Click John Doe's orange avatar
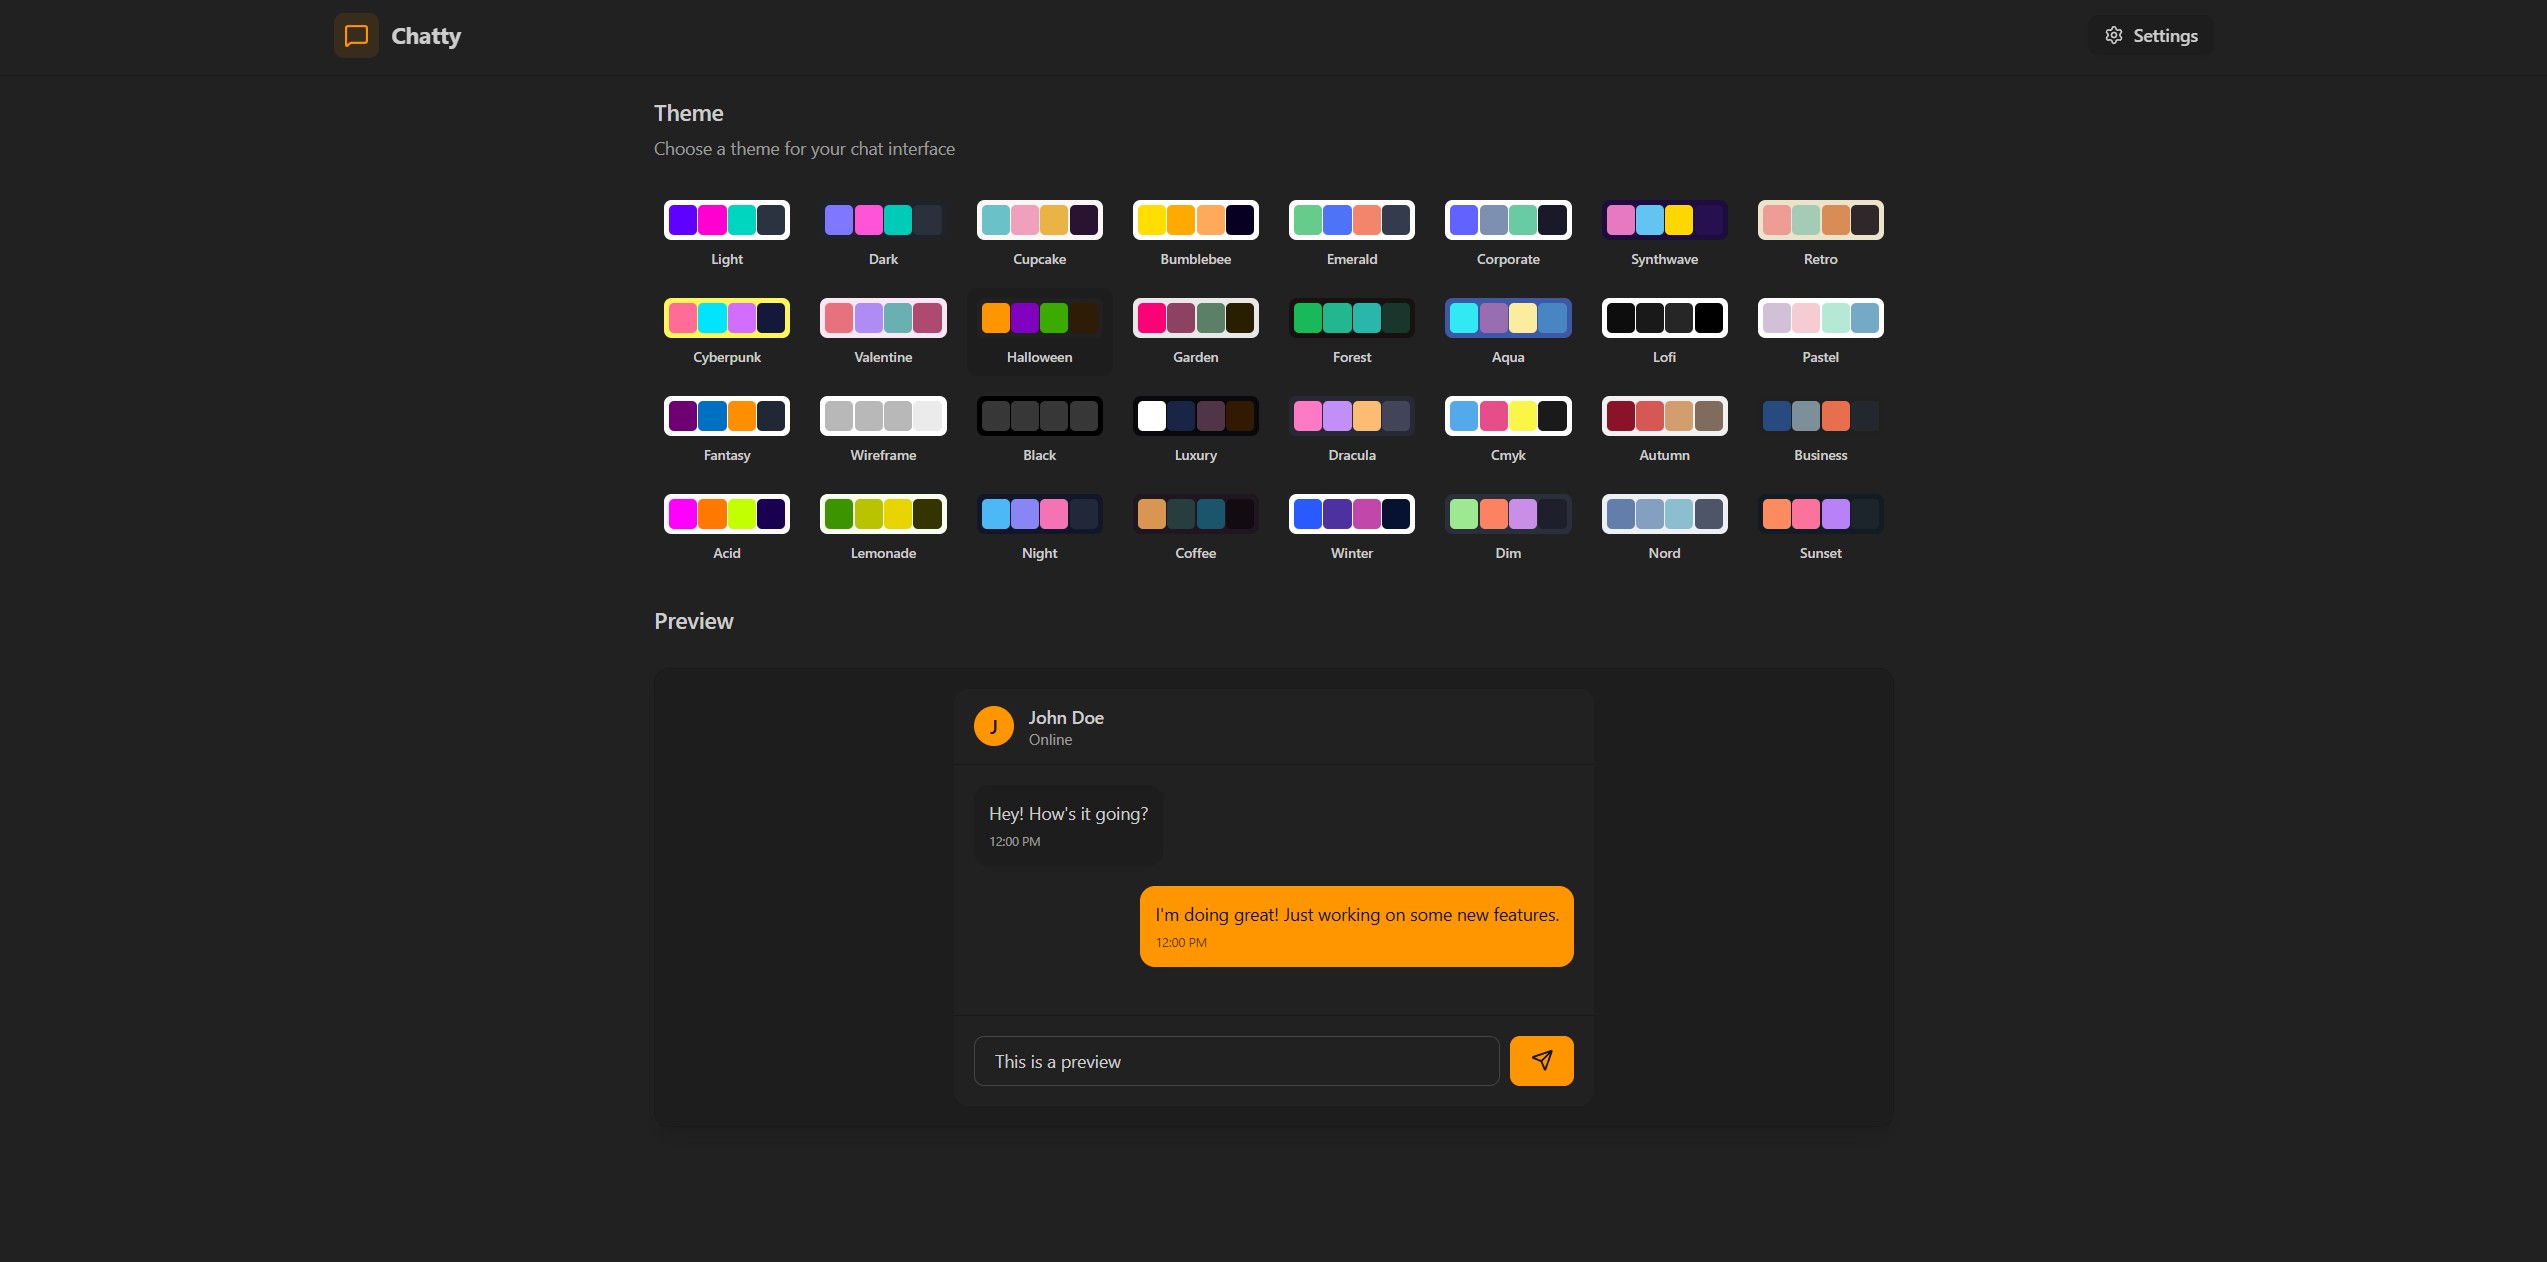This screenshot has height=1262, width=2547. coord(993,726)
